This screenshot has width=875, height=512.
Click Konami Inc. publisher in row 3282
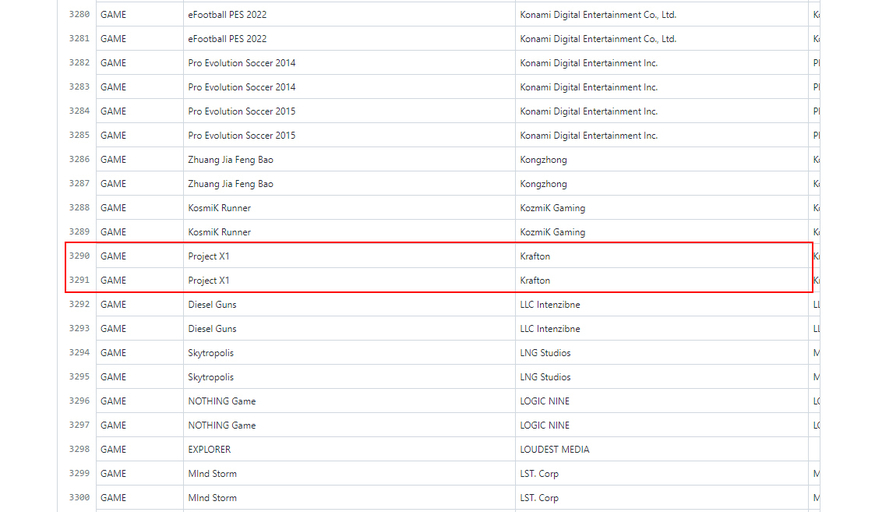(x=589, y=63)
